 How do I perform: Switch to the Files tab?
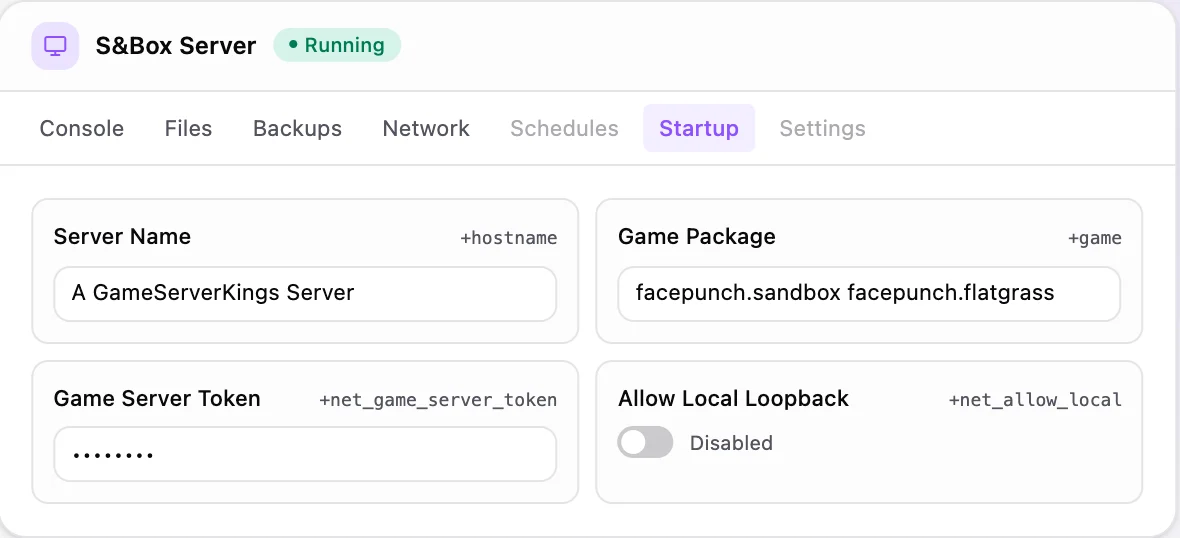(x=188, y=129)
